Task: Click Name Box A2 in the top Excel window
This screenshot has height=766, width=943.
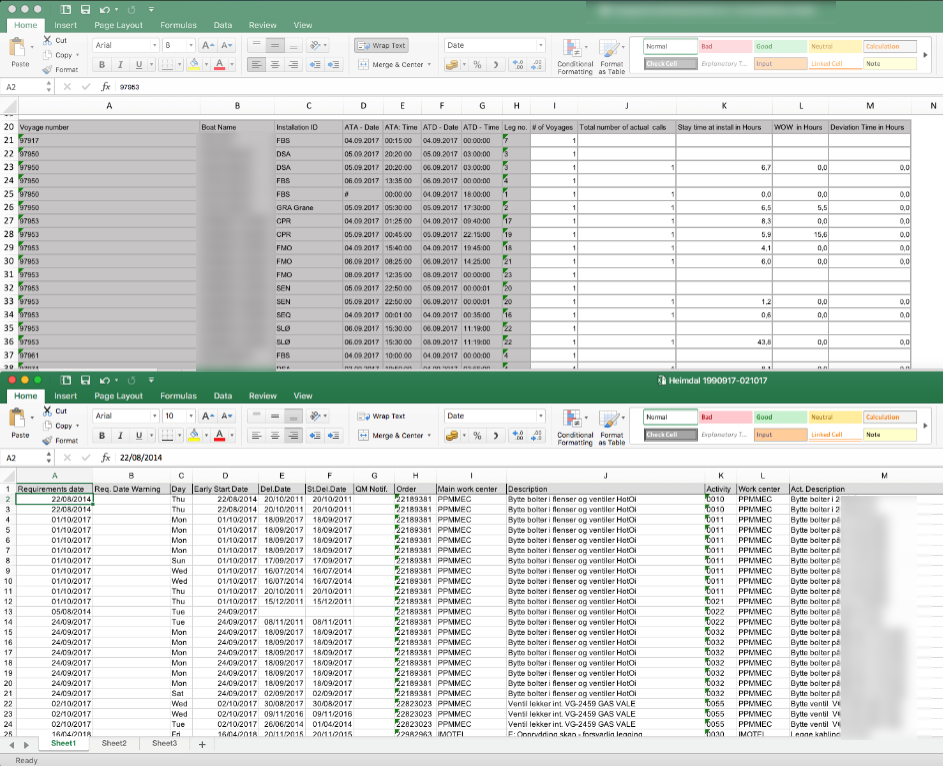Action: click(x=24, y=87)
